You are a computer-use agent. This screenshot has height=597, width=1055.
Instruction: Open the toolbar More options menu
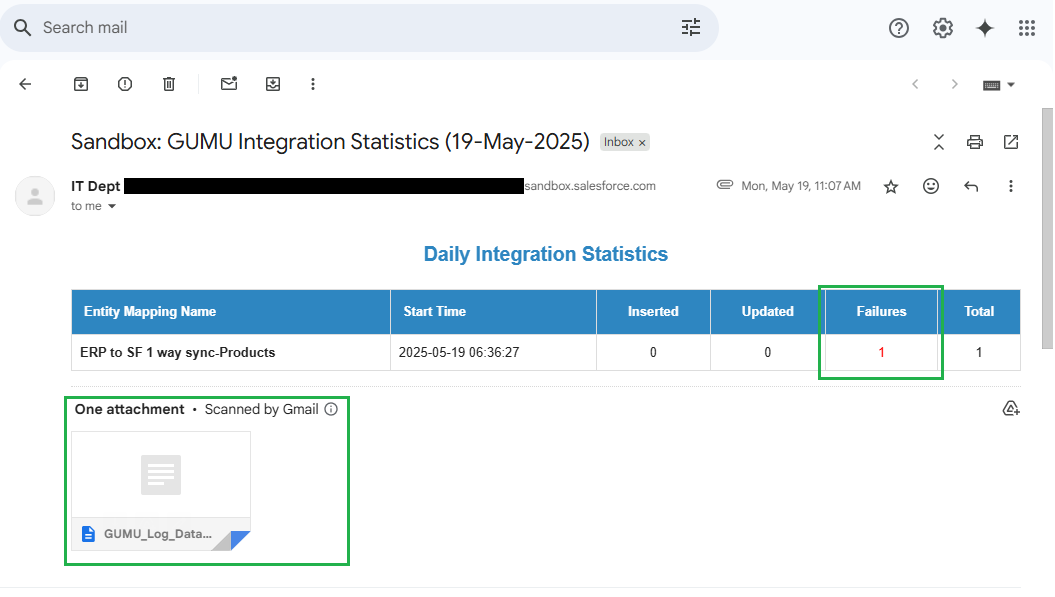(x=313, y=84)
